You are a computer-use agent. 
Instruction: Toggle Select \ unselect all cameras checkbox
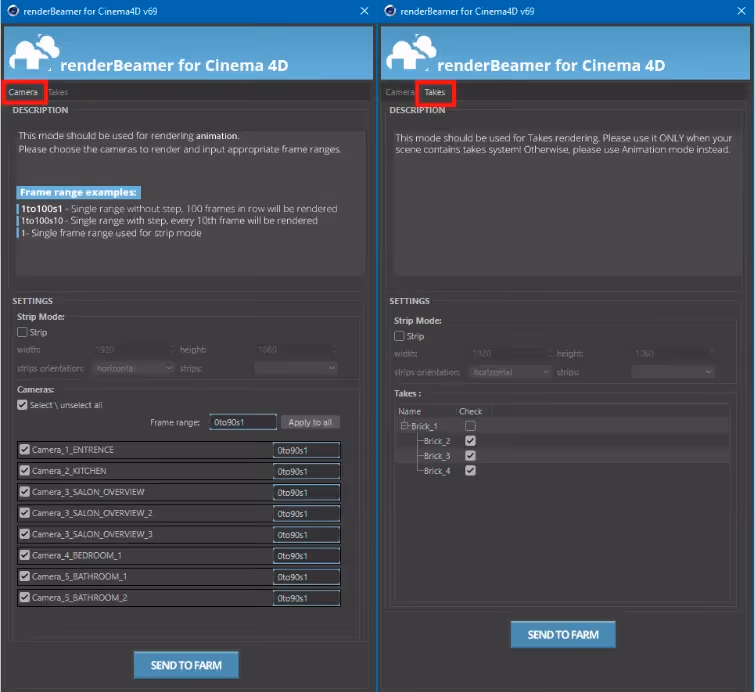click(x=22, y=405)
